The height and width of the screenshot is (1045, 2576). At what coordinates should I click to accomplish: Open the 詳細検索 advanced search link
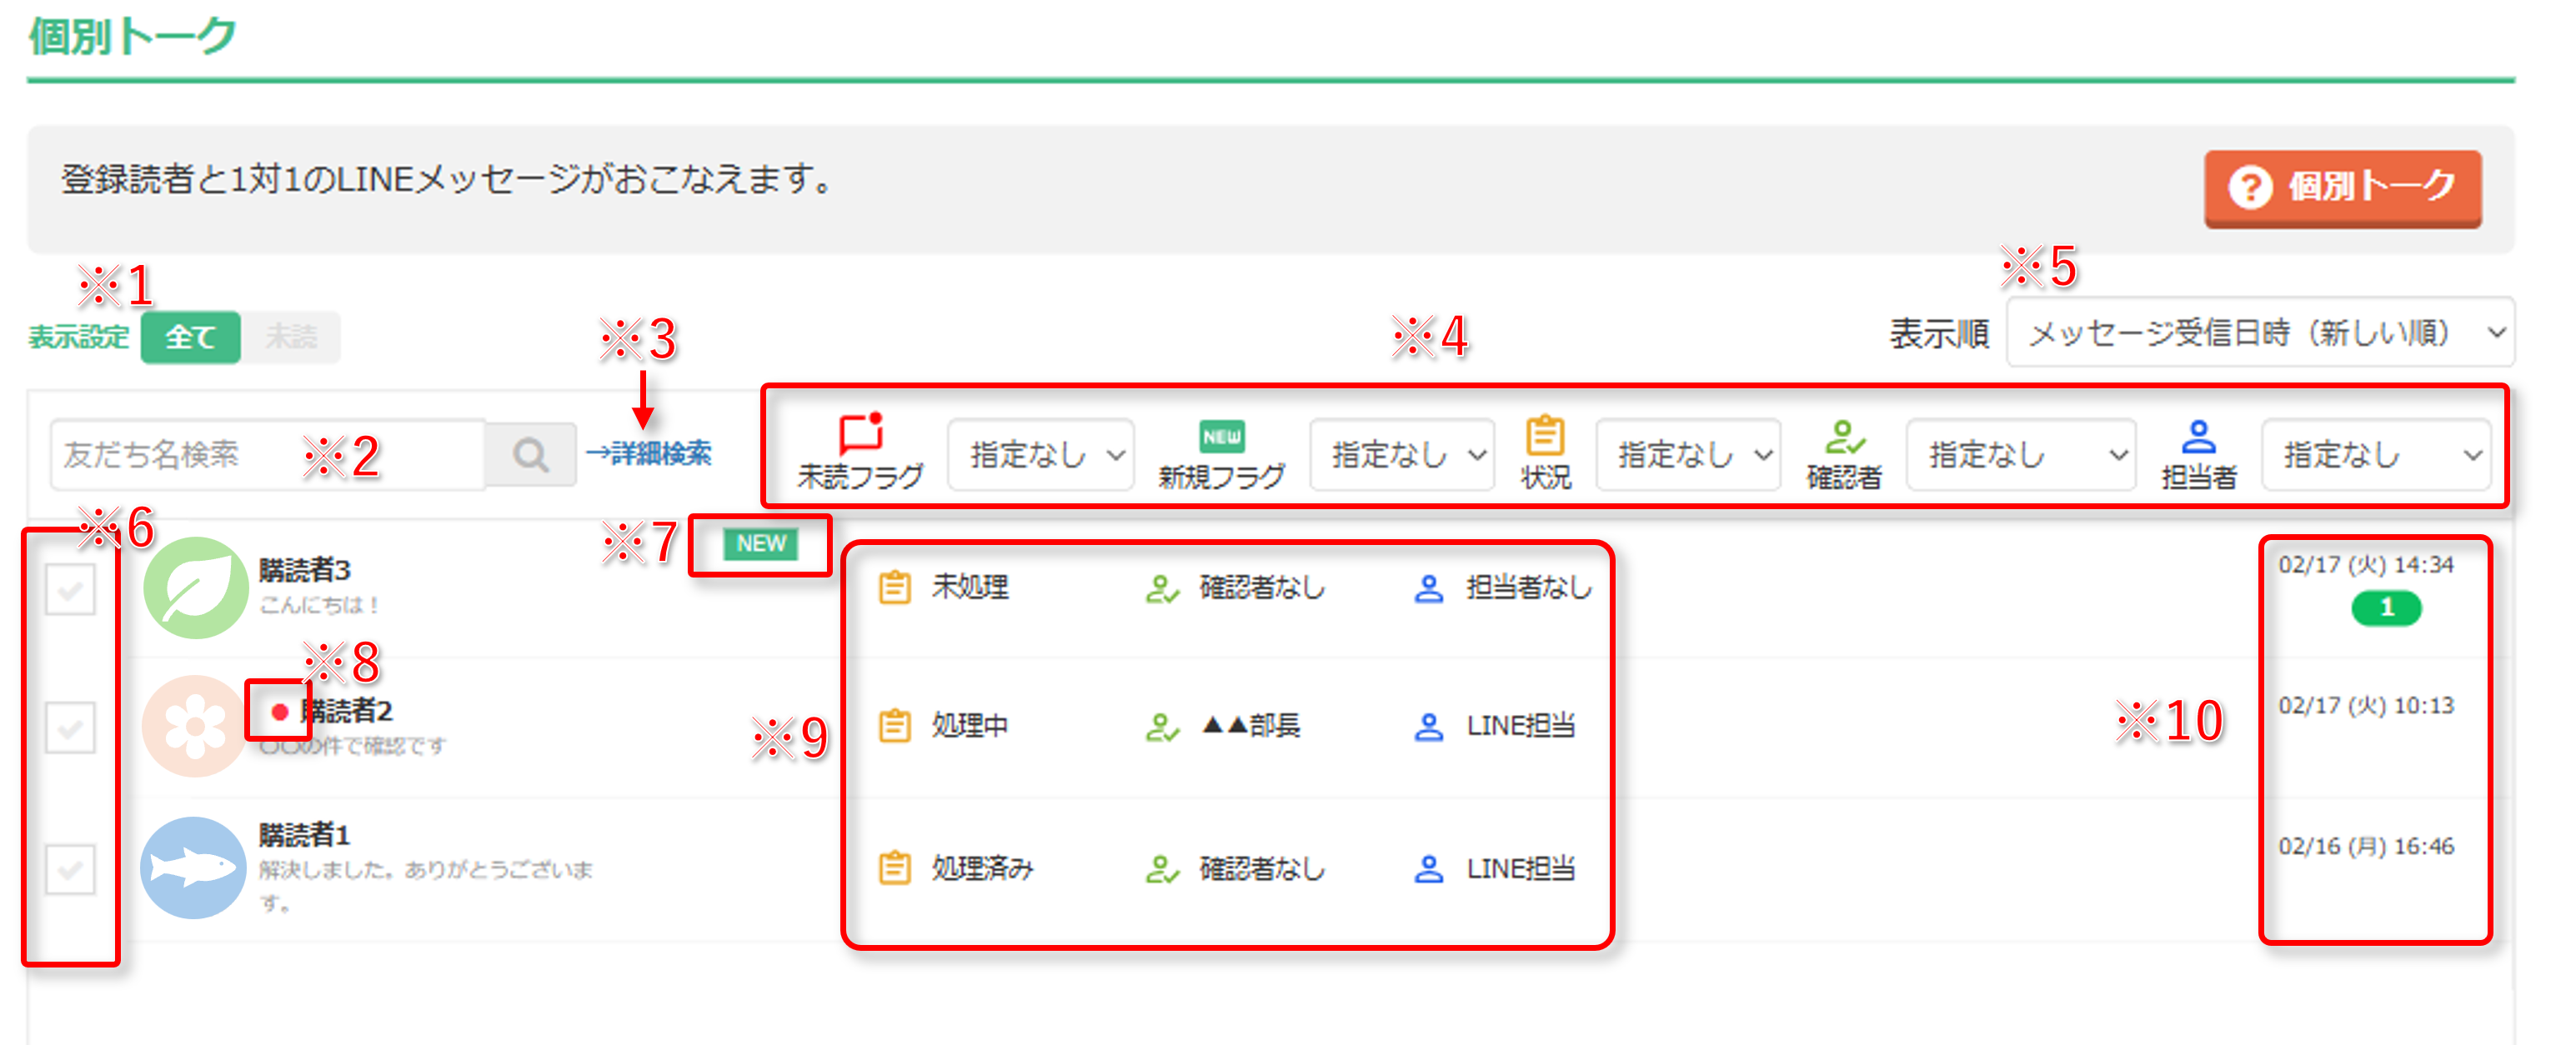pos(649,454)
